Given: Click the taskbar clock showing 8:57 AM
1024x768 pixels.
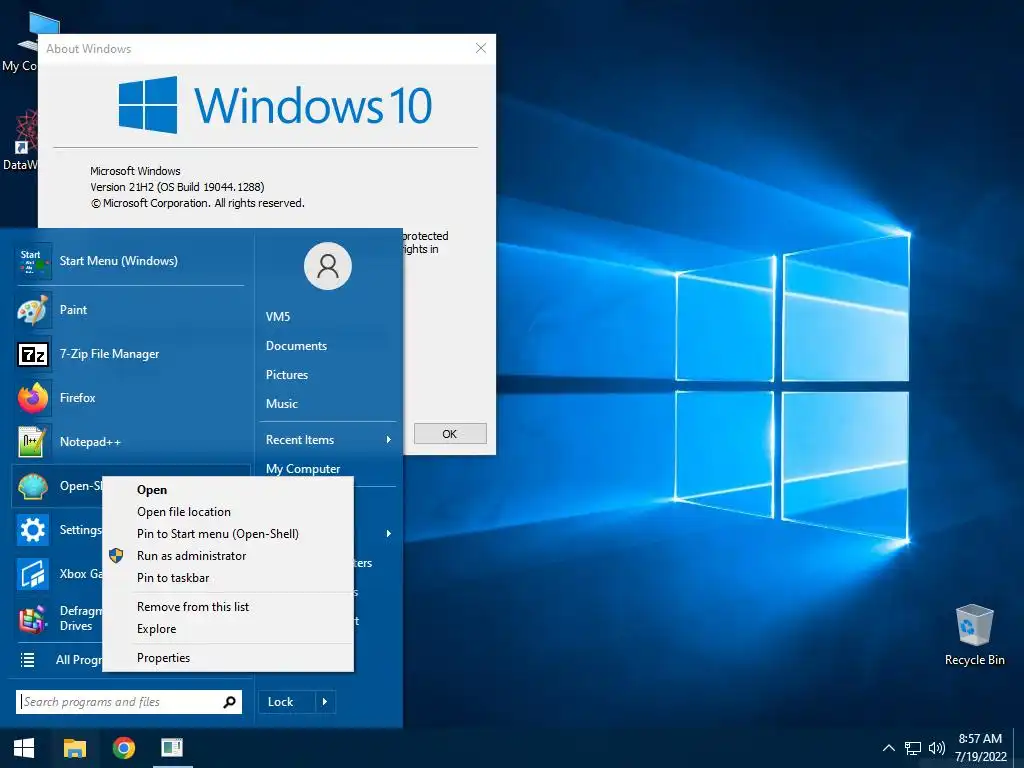Looking at the screenshot, I should pos(980,748).
